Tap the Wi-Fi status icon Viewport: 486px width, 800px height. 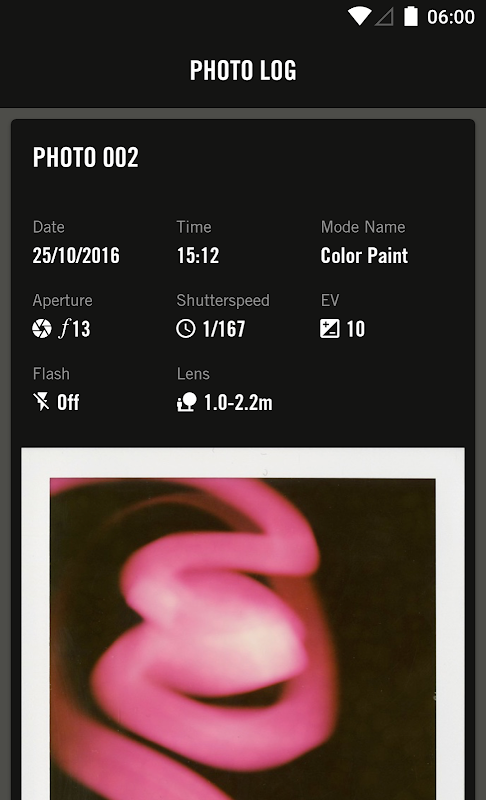(360, 16)
